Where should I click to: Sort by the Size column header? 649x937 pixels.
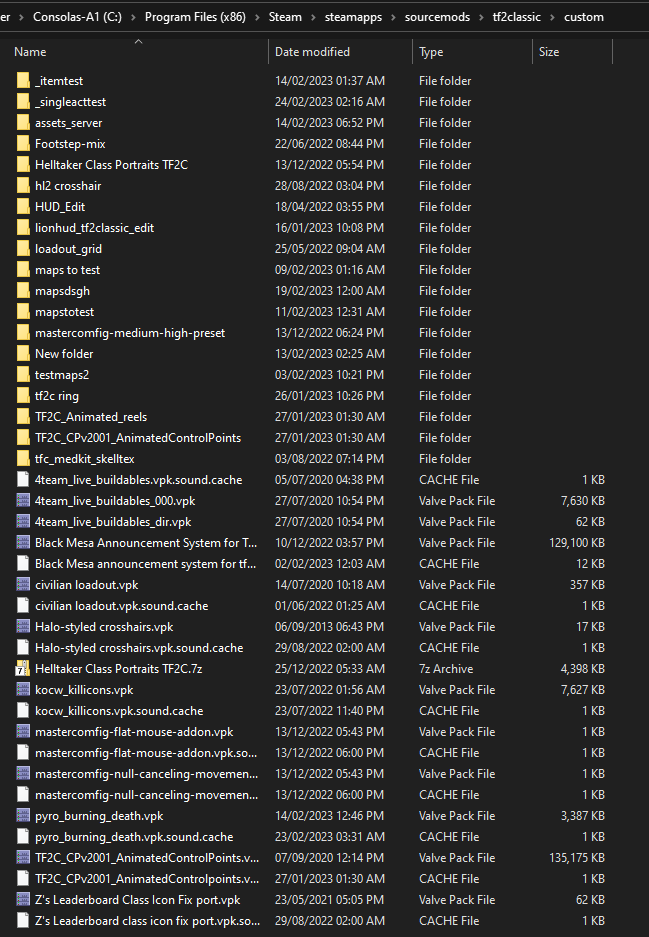pos(549,52)
